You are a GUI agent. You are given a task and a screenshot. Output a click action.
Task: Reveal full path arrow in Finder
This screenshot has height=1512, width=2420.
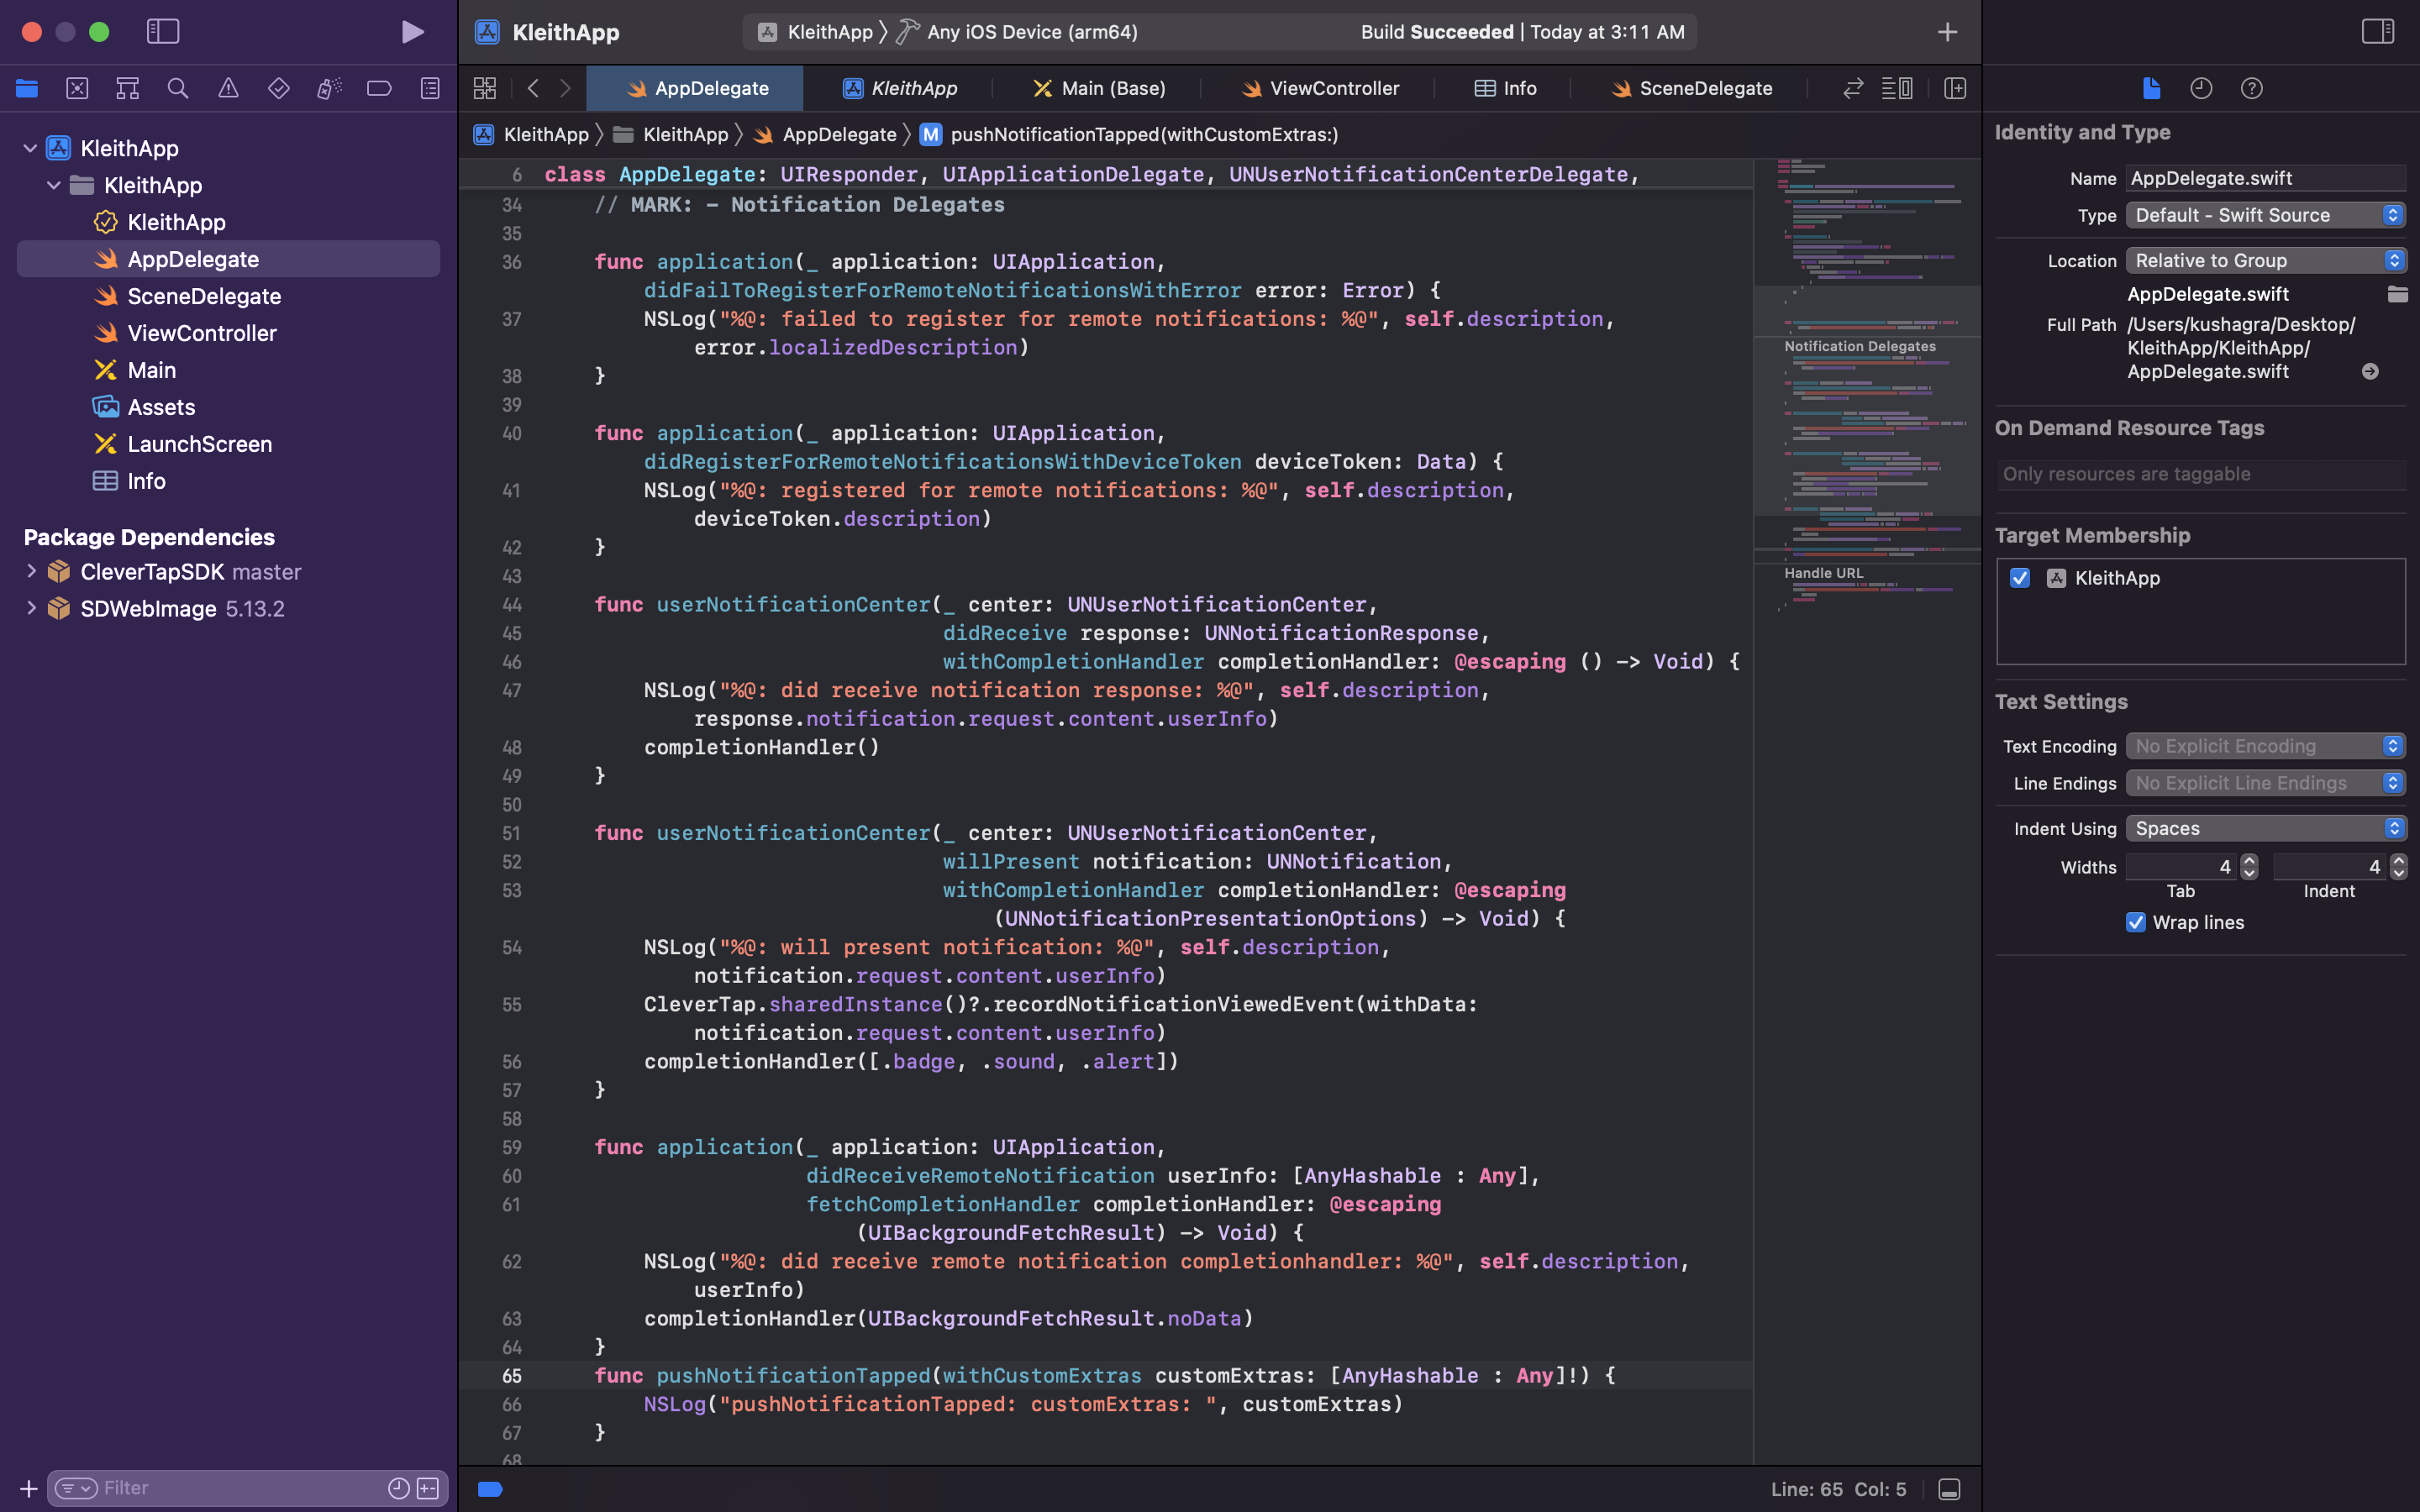pos(2370,371)
